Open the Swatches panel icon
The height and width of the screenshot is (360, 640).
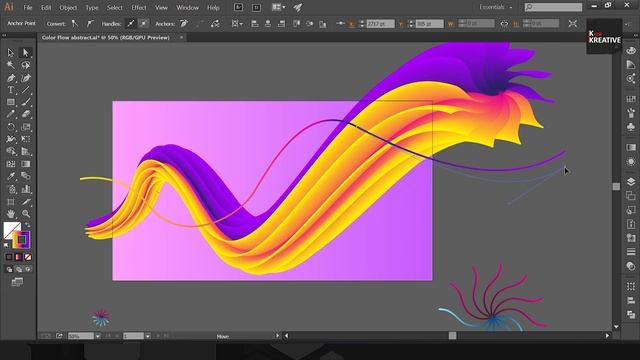(631, 99)
